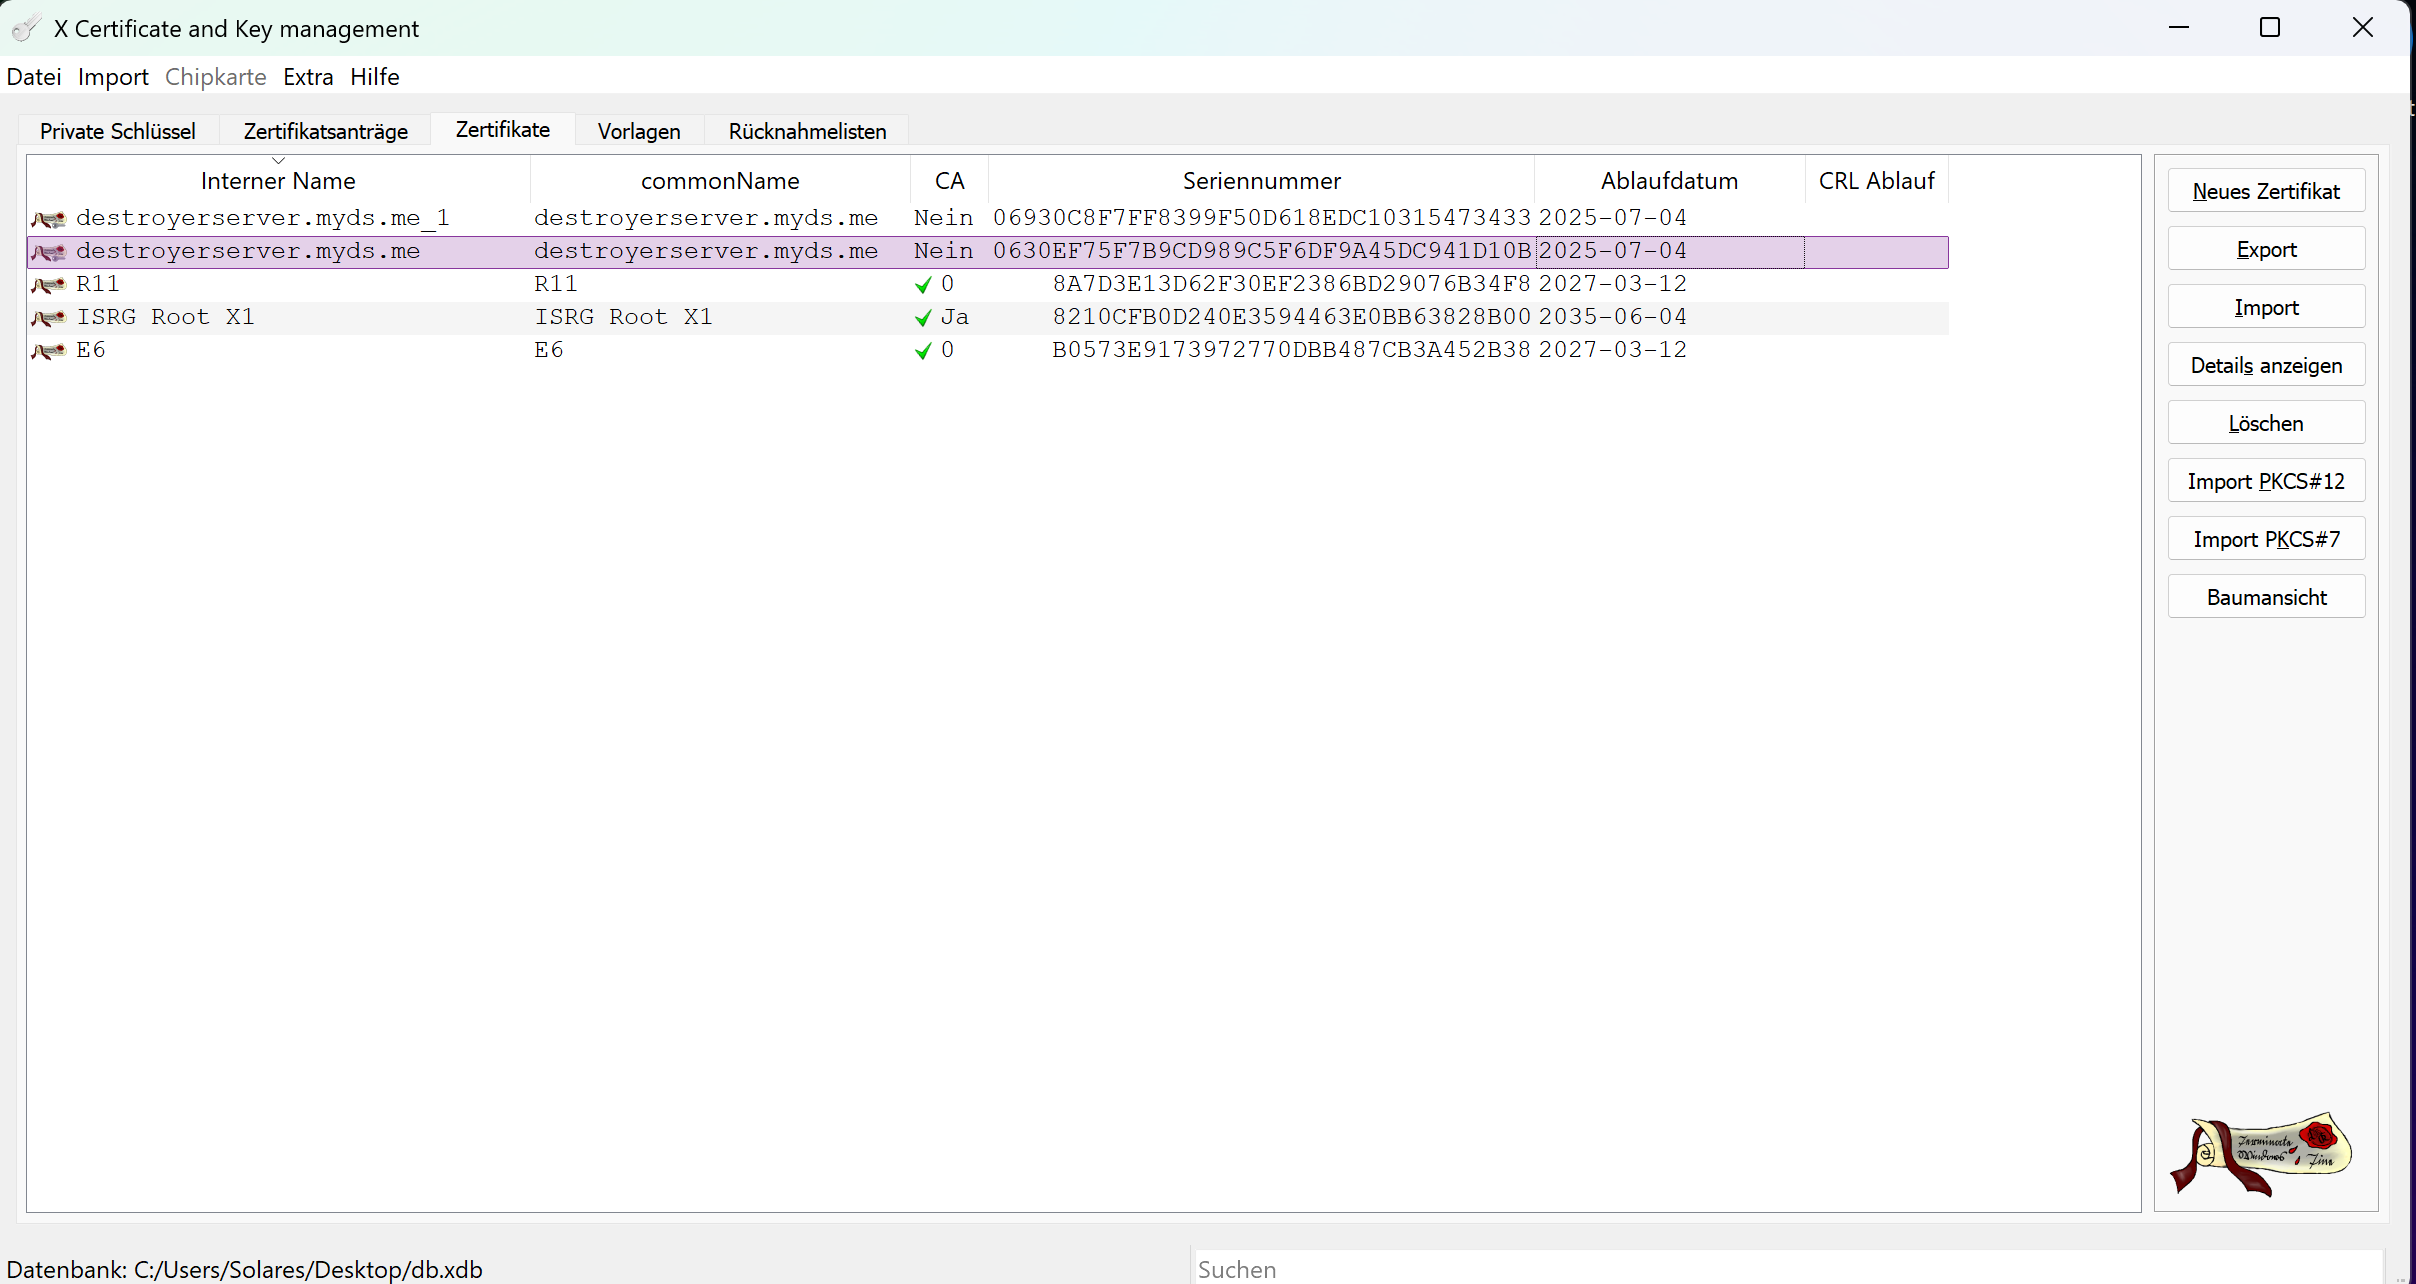Select R11 internal name cell
2416x1284 pixels.
click(98, 284)
